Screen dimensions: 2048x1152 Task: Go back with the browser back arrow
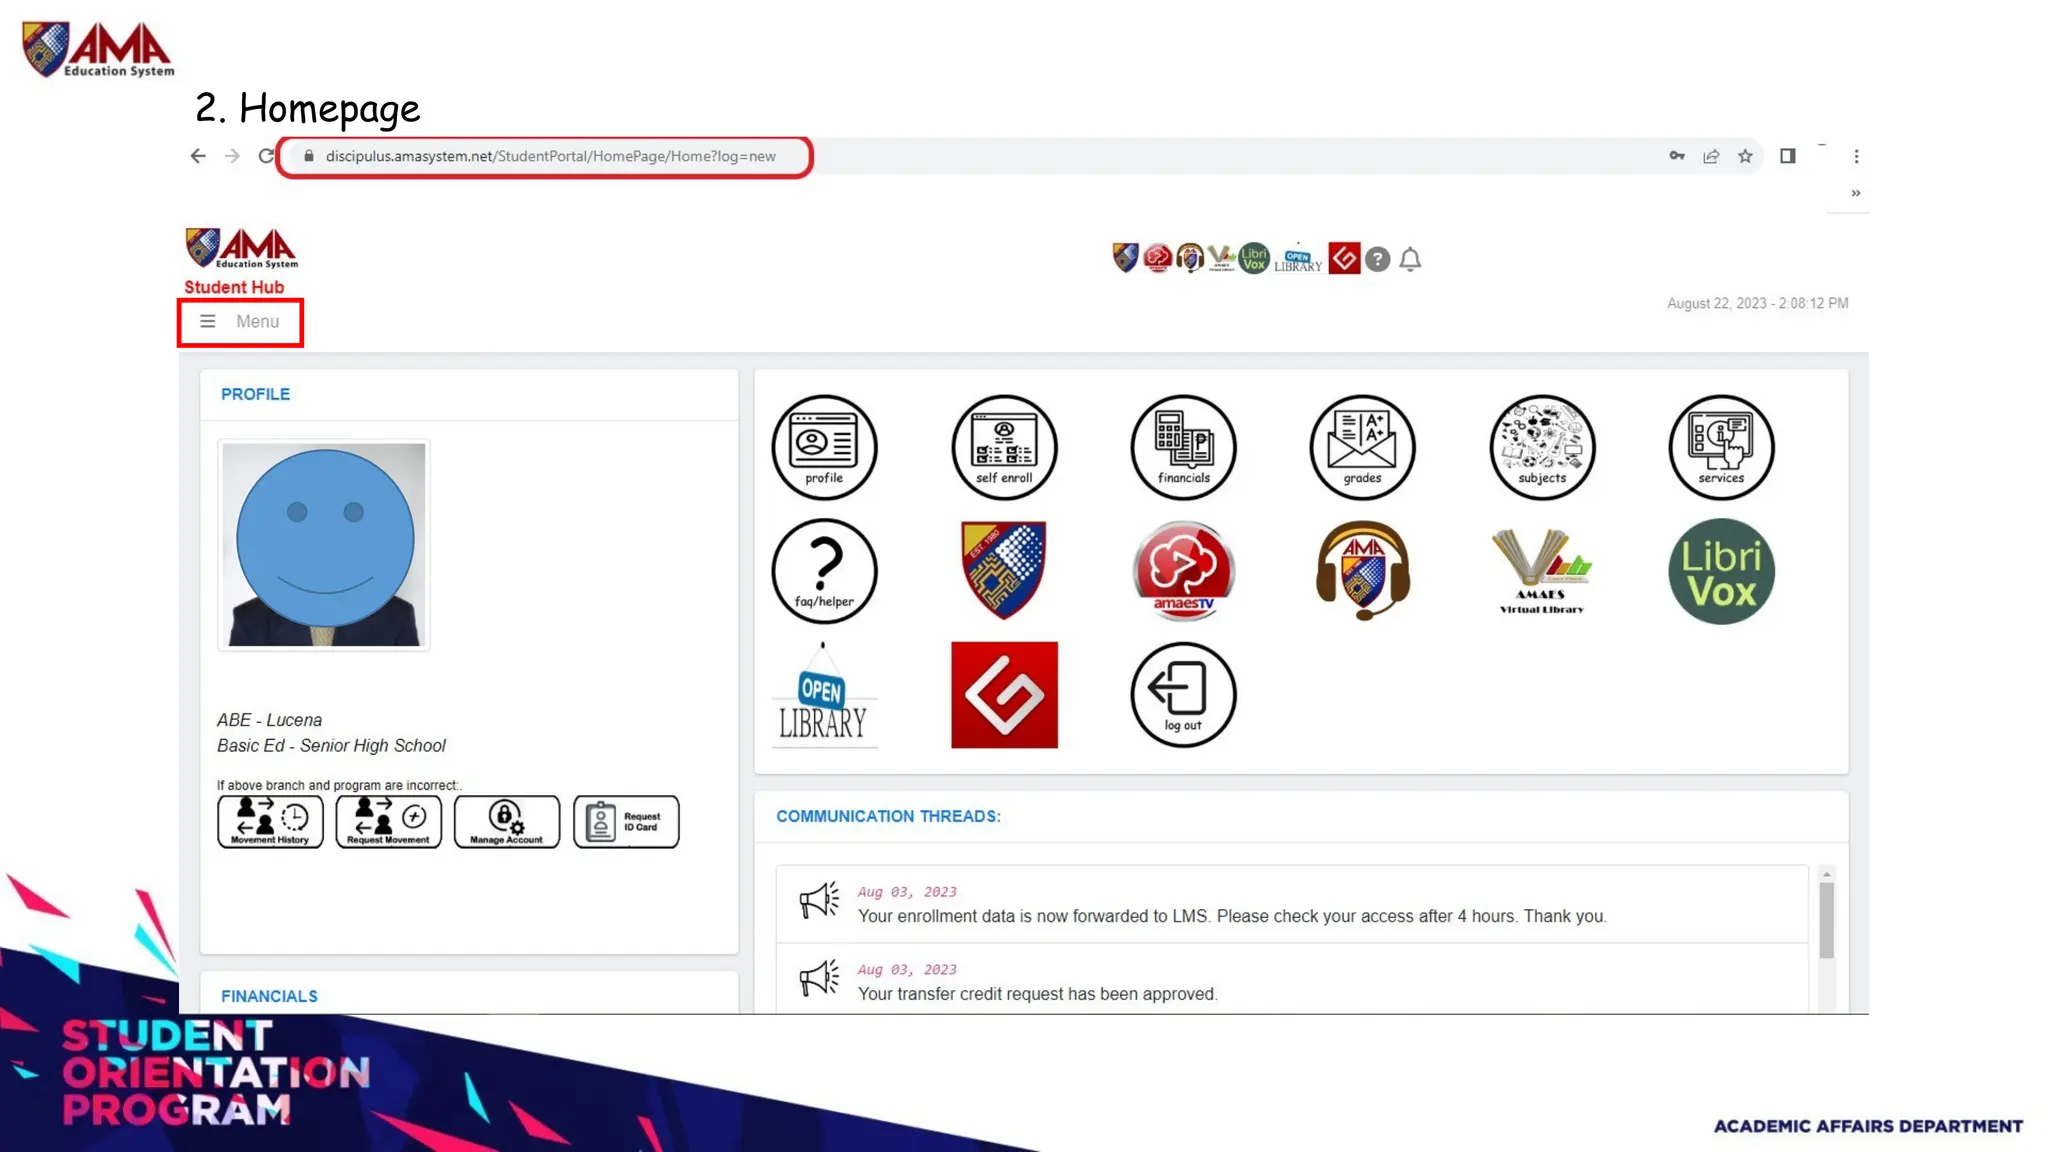click(x=198, y=157)
